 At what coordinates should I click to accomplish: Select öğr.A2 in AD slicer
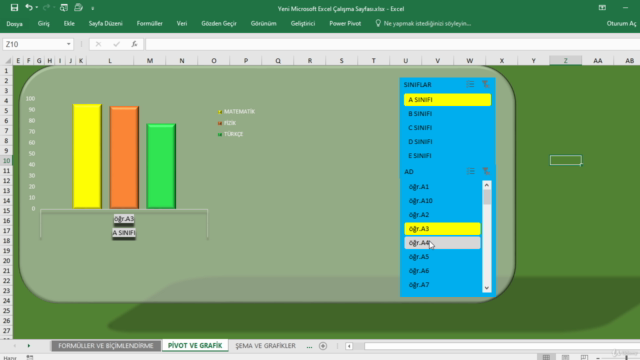[x=442, y=215]
